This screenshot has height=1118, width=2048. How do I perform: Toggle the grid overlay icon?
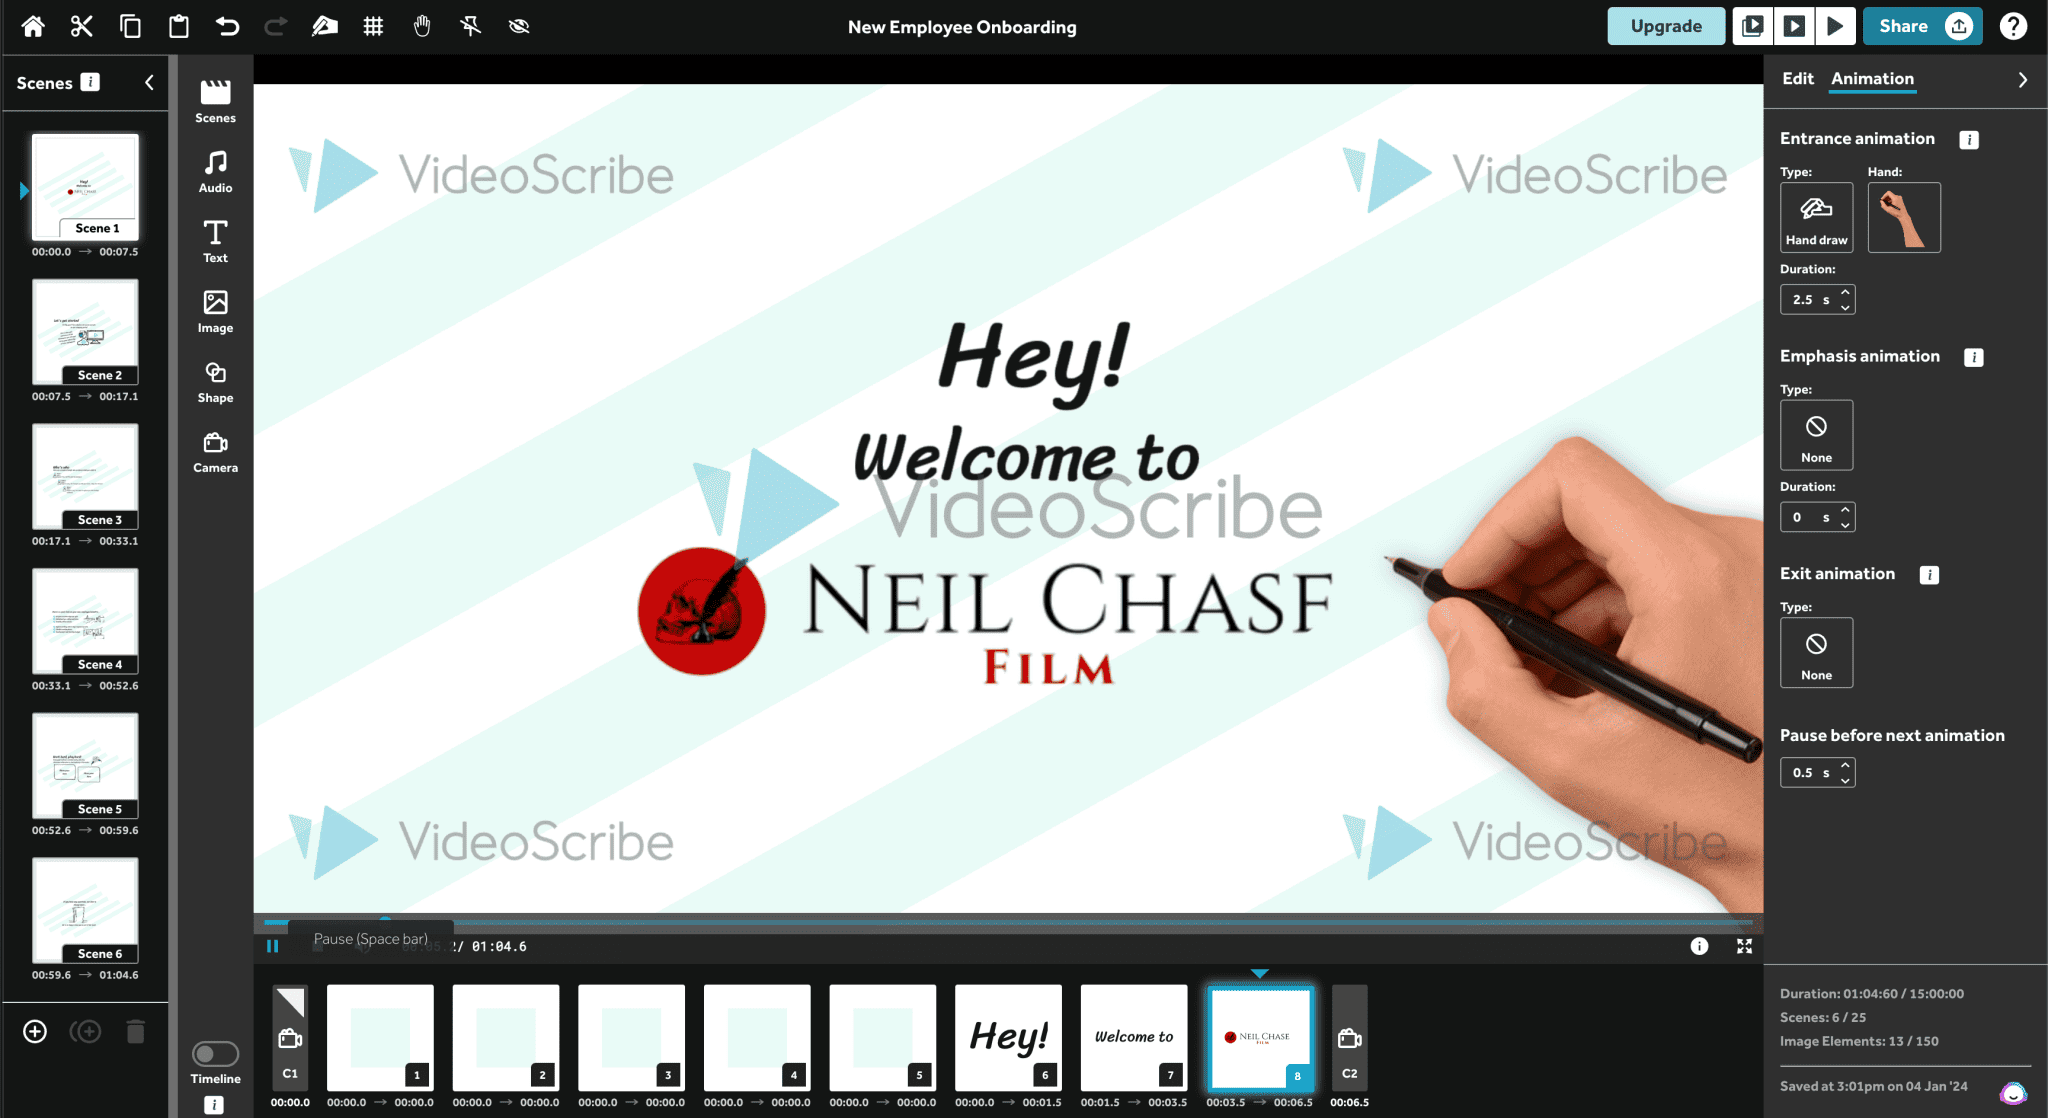(373, 26)
